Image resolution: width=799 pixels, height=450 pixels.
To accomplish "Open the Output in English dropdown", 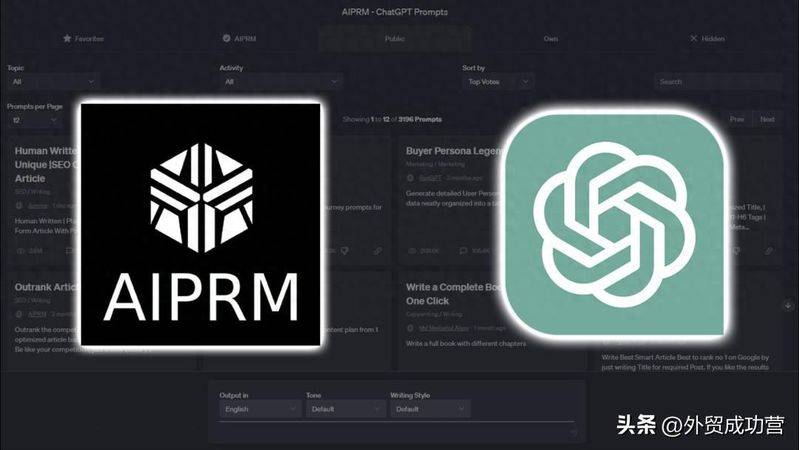I will coord(257,409).
